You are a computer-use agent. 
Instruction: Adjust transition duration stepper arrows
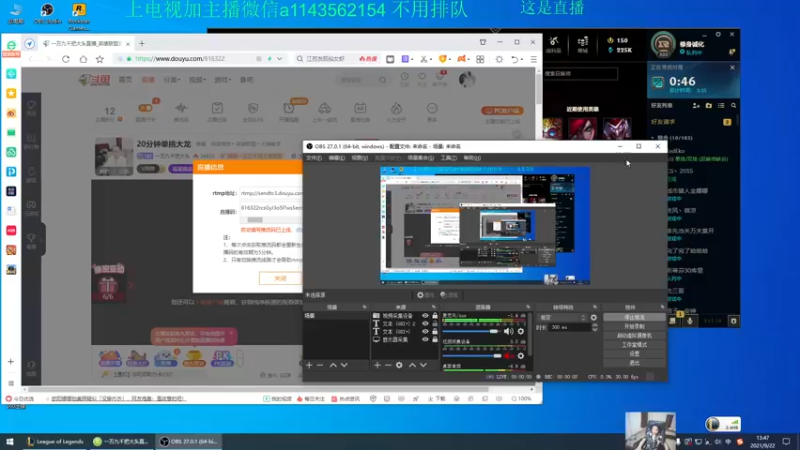pyautogui.click(x=594, y=328)
